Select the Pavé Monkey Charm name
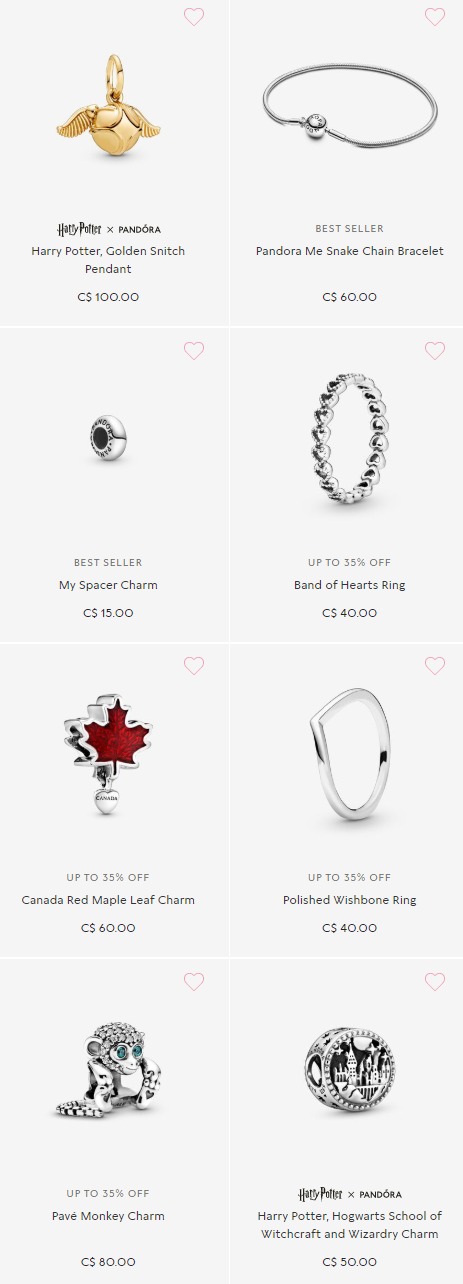Viewport: 463px width, 1284px height. point(108,1216)
